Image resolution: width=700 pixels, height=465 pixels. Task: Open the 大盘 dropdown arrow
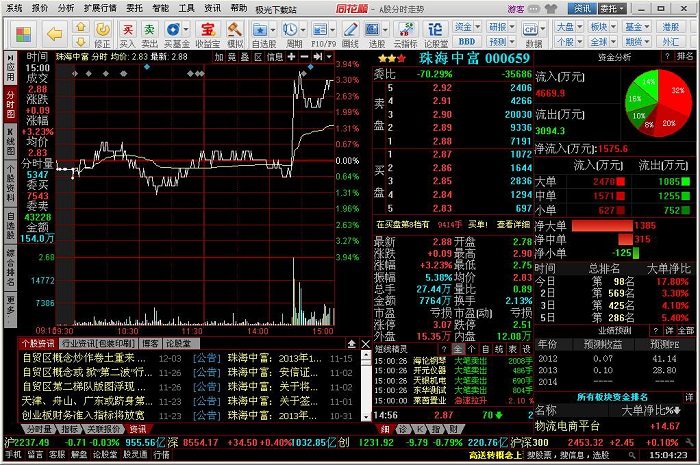point(579,27)
